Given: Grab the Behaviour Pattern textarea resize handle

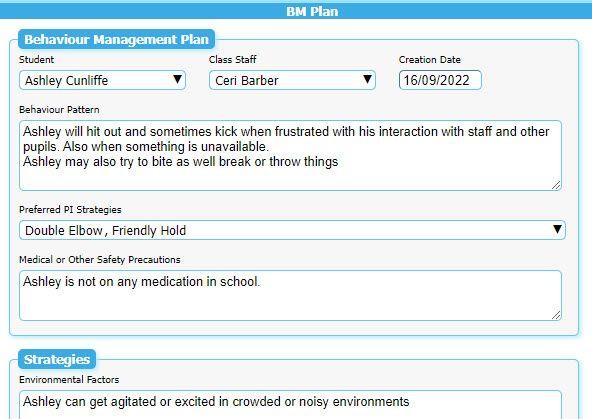Looking at the screenshot, I should [x=556, y=185].
